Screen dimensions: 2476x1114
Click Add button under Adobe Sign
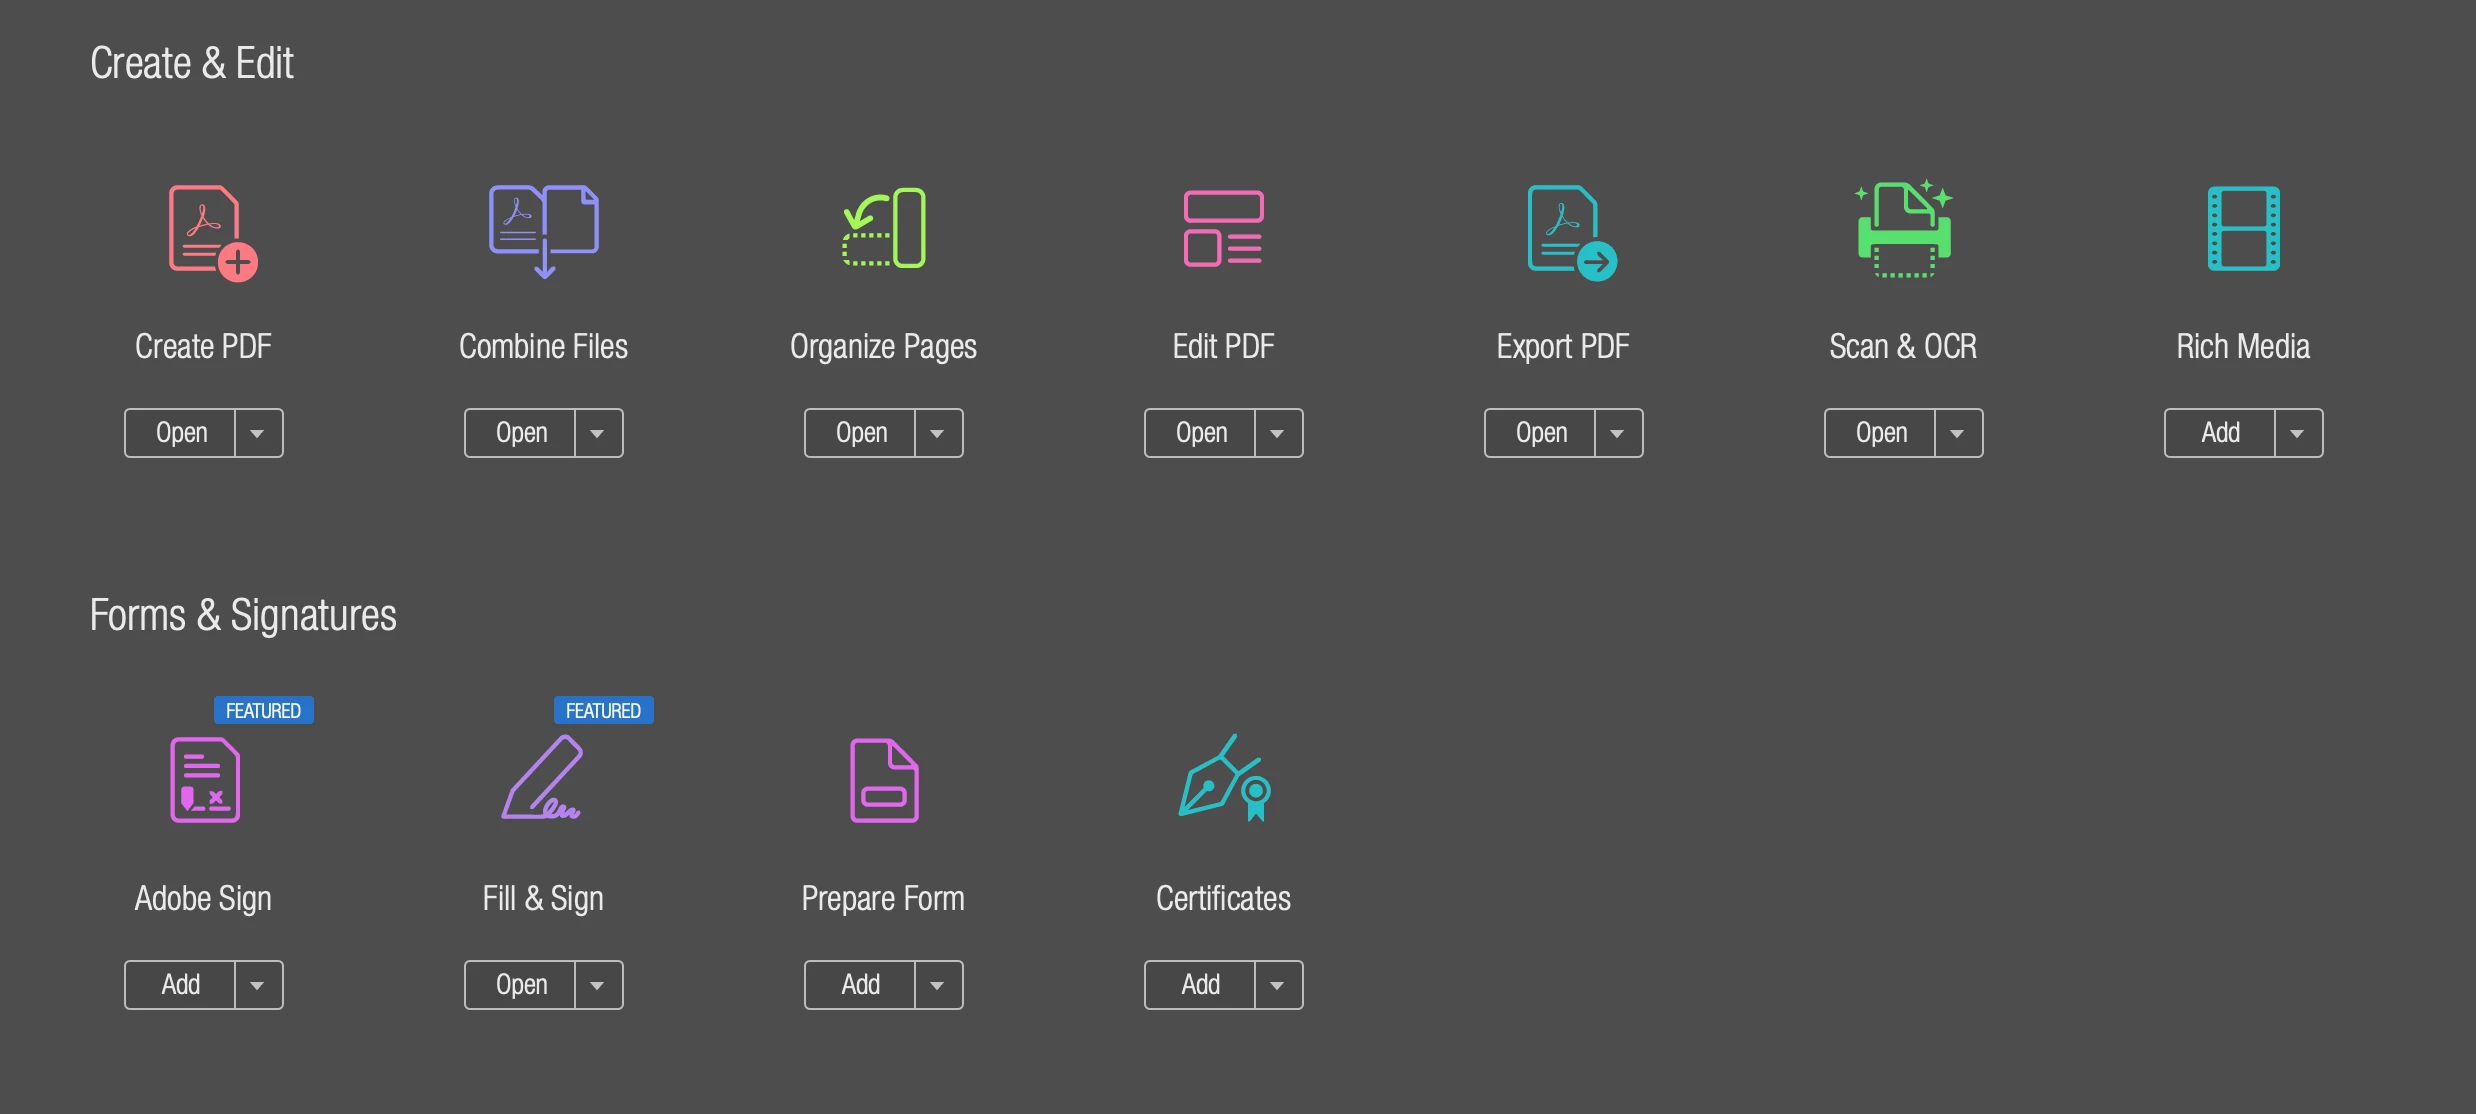[181, 985]
